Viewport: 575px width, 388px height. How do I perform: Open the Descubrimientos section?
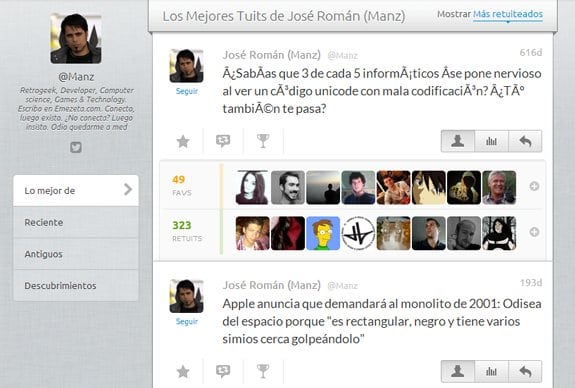[76, 285]
